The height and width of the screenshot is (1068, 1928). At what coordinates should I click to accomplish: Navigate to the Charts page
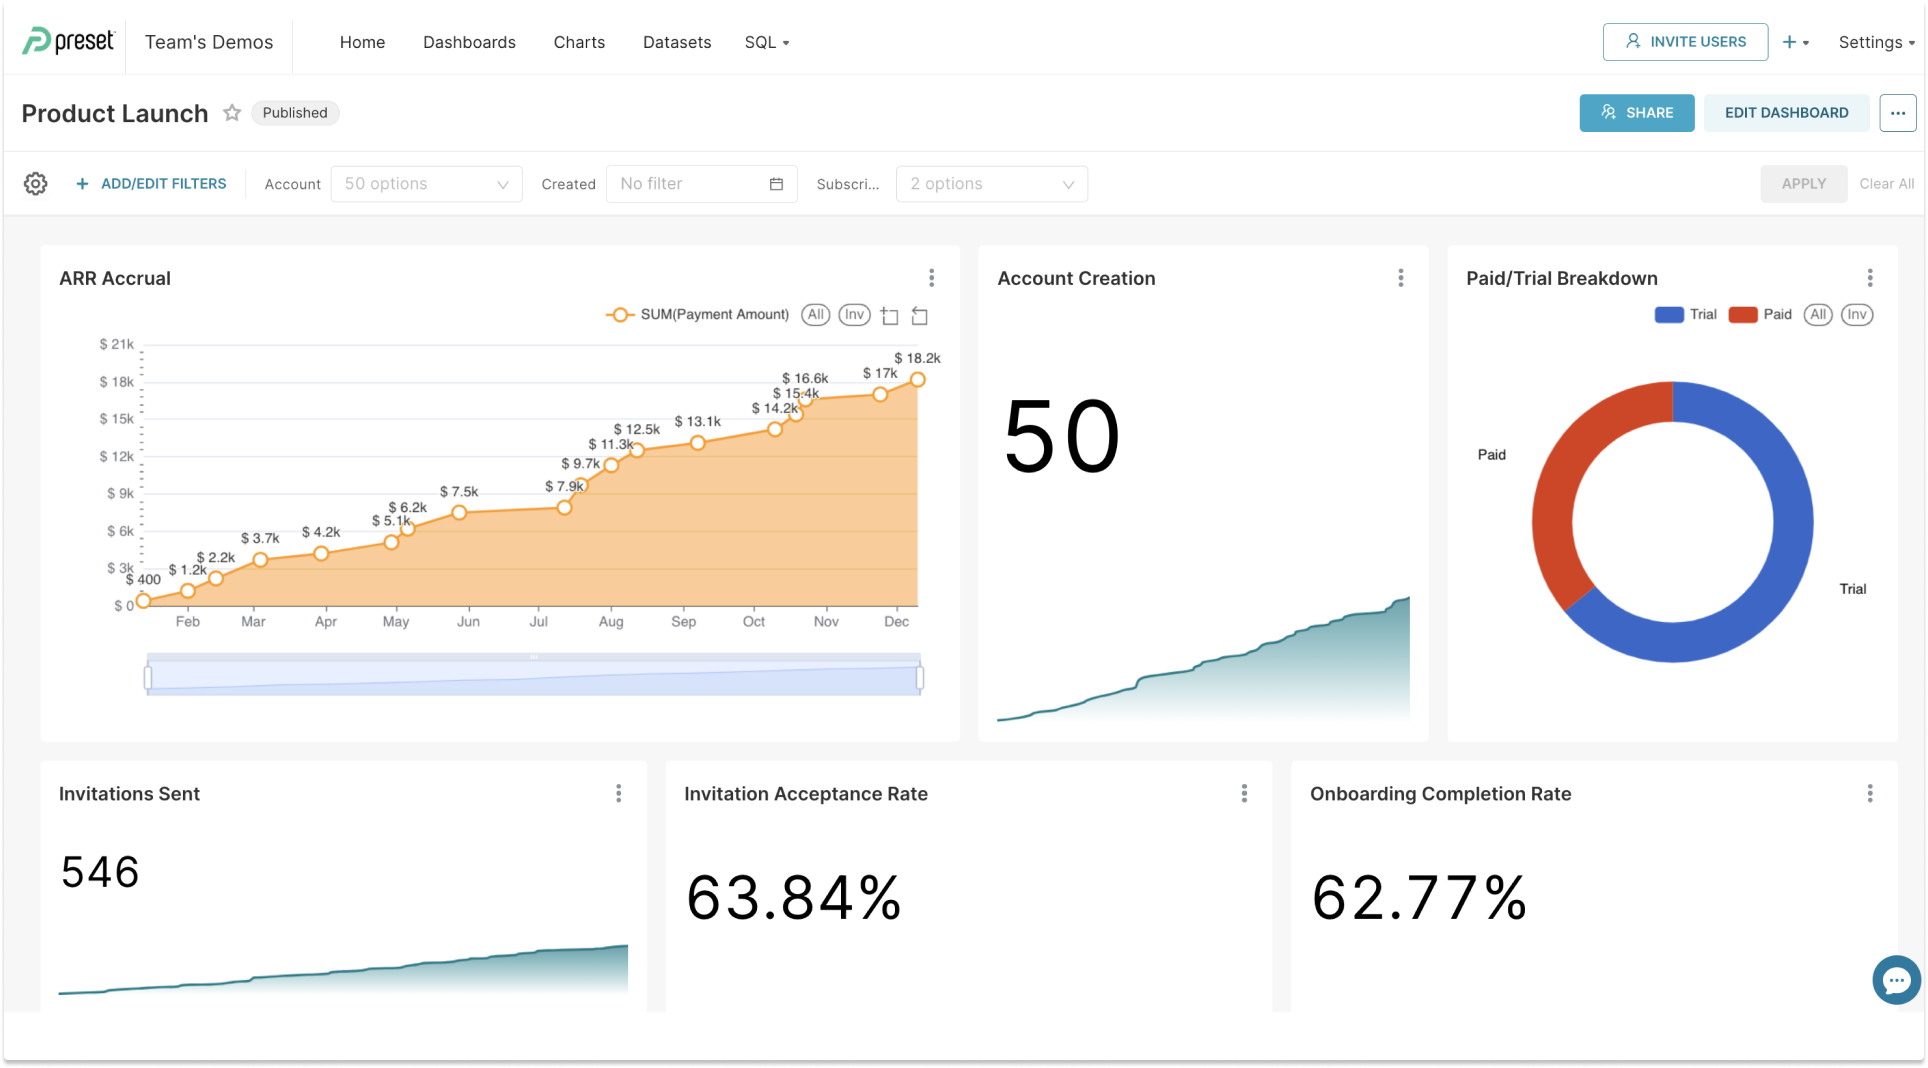[x=579, y=42]
